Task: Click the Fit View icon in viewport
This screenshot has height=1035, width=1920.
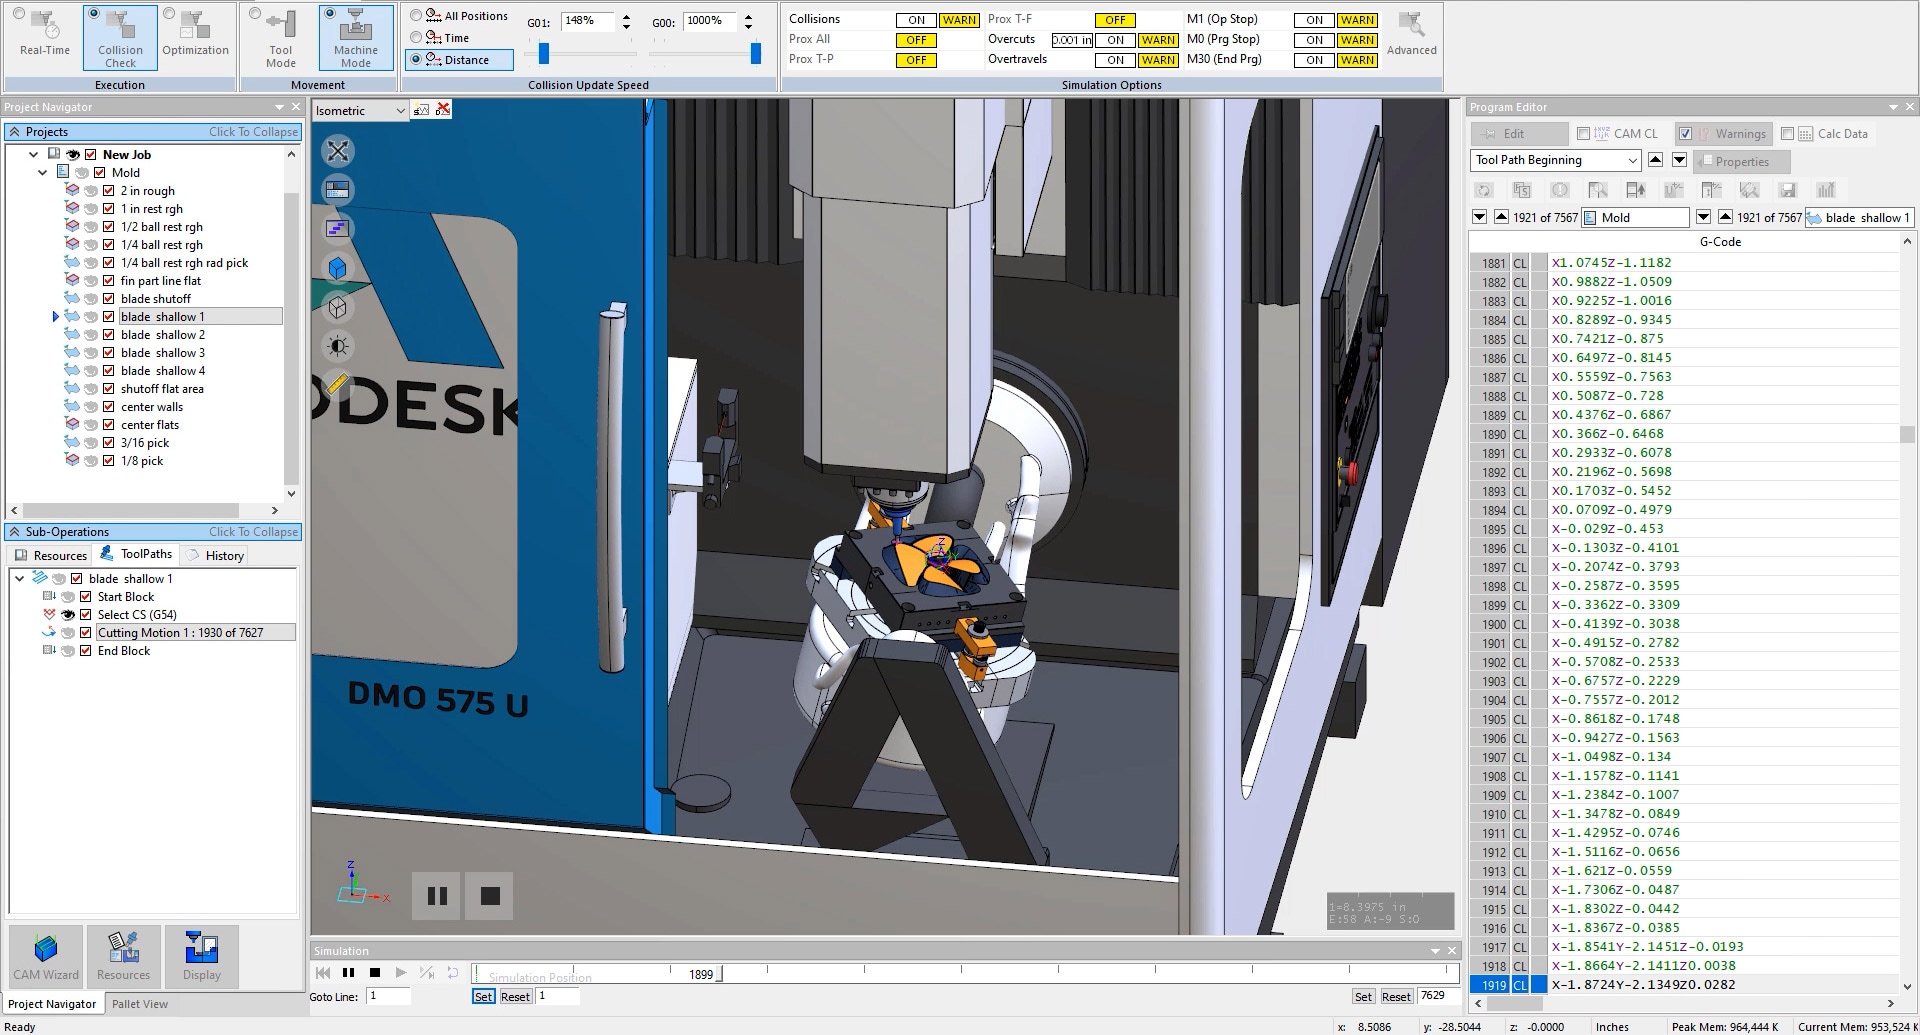Action: tap(338, 151)
